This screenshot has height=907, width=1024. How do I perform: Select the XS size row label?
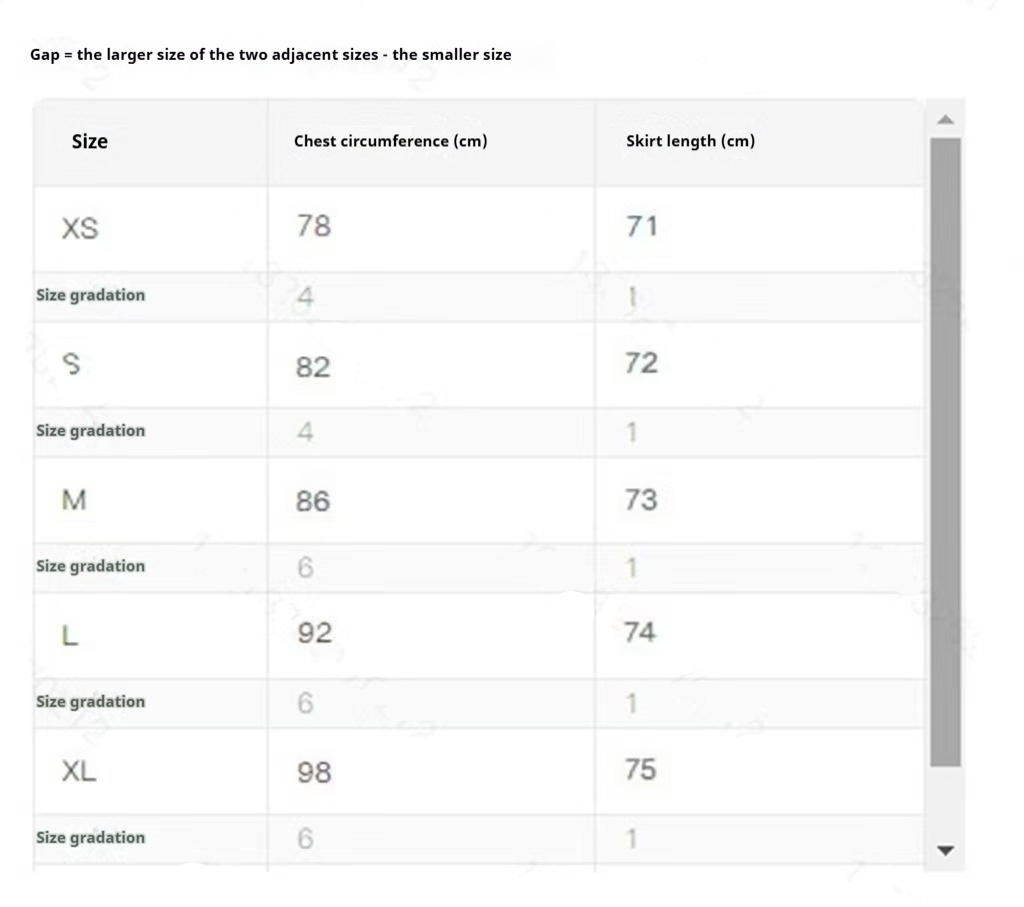coord(80,229)
